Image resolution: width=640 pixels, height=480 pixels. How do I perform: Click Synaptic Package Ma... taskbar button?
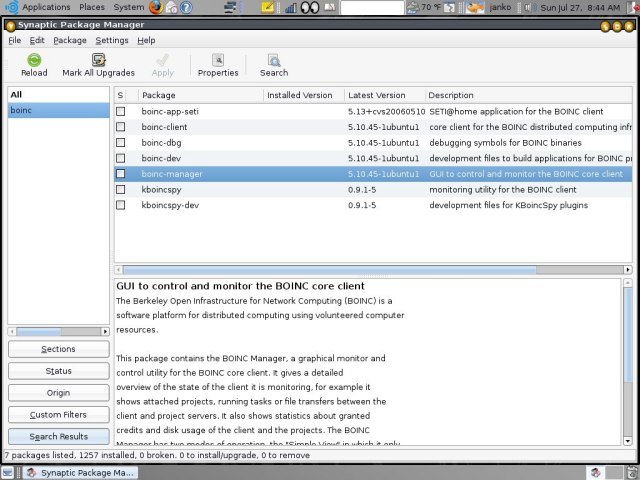80,473
